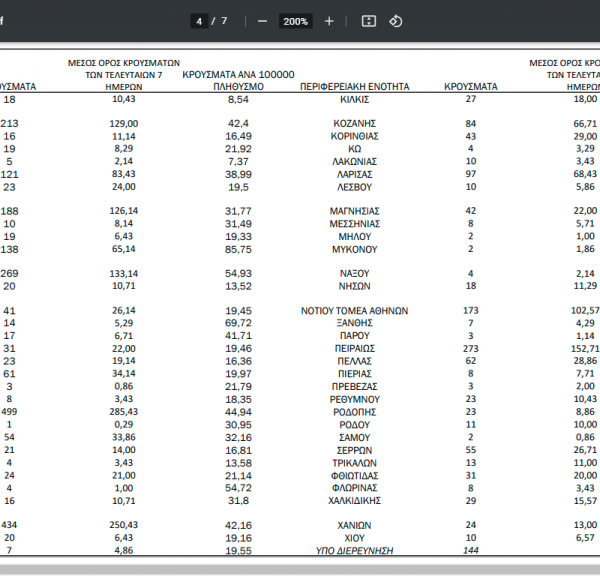Click the ΠΑΡΟΥ row name
The image size is (600, 576).
tap(355, 336)
